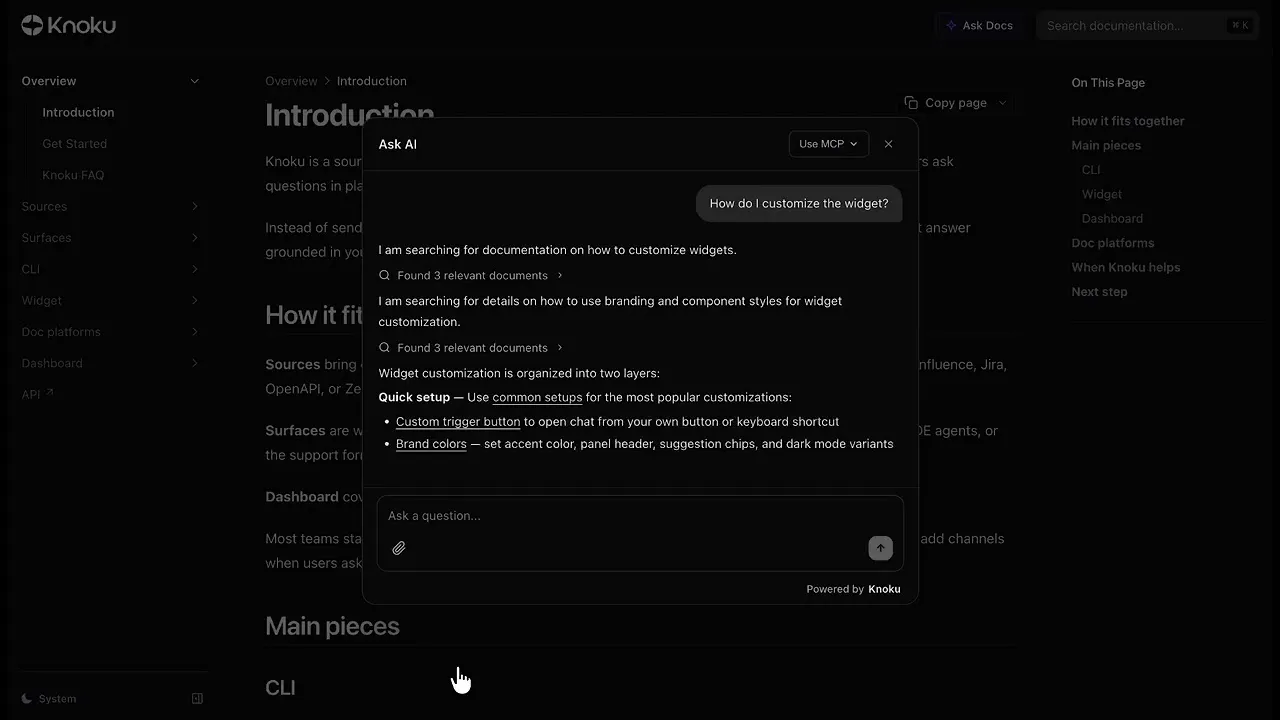The image size is (1280, 720).
Task: Select Doc platforms in the sidebar
Action: tap(61, 332)
